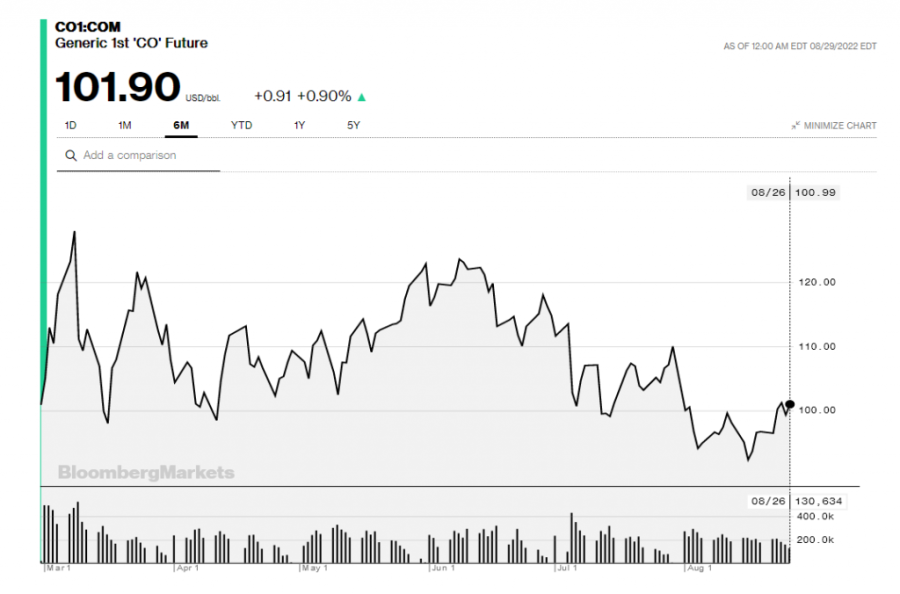900x594 pixels.
Task: Click the MINIMIZE CHART link
Action: coord(839,126)
